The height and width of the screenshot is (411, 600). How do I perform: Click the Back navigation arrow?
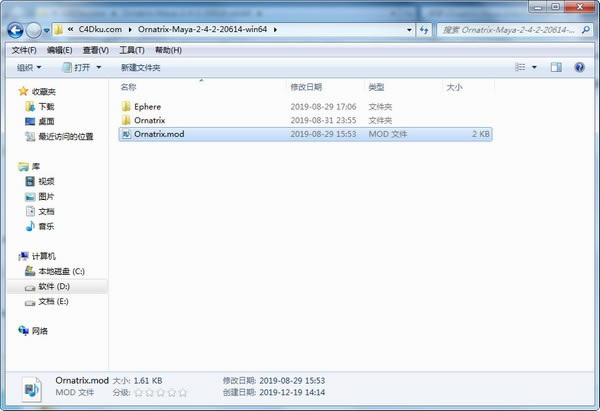click(x=15, y=31)
